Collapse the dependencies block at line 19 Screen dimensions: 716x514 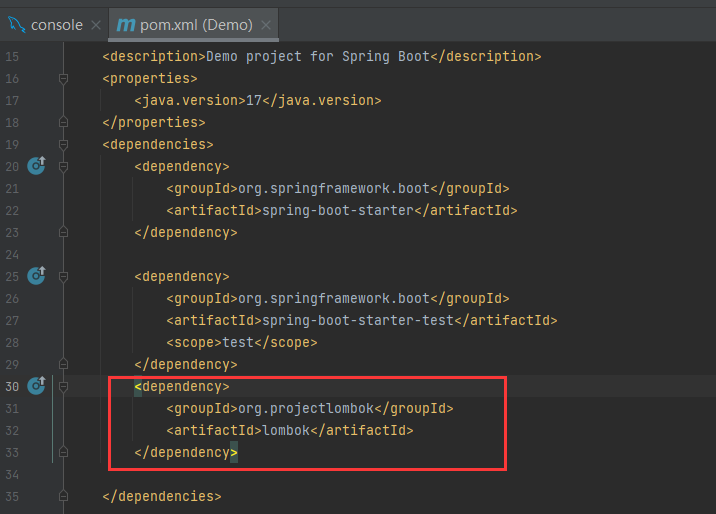pyautogui.click(x=63, y=144)
